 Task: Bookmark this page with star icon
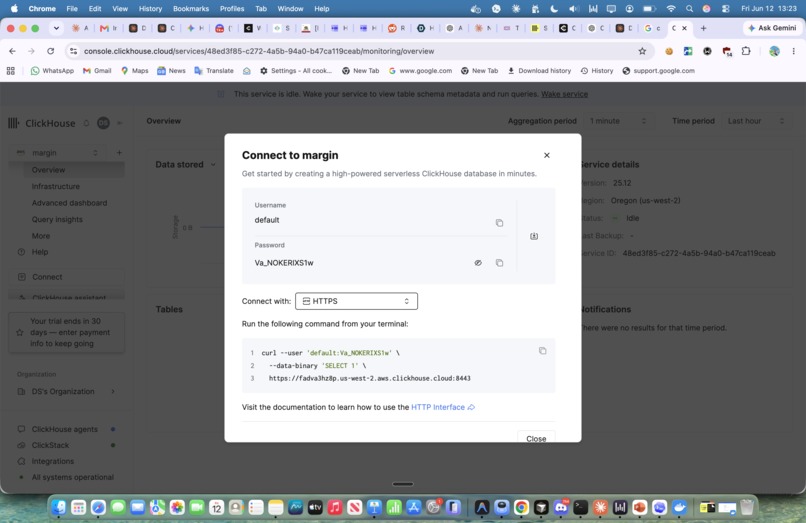click(x=642, y=51)
